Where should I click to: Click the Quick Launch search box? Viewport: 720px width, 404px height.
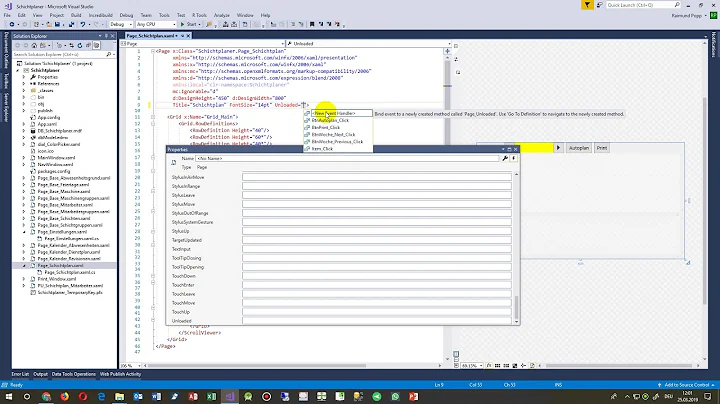(643, 5)
